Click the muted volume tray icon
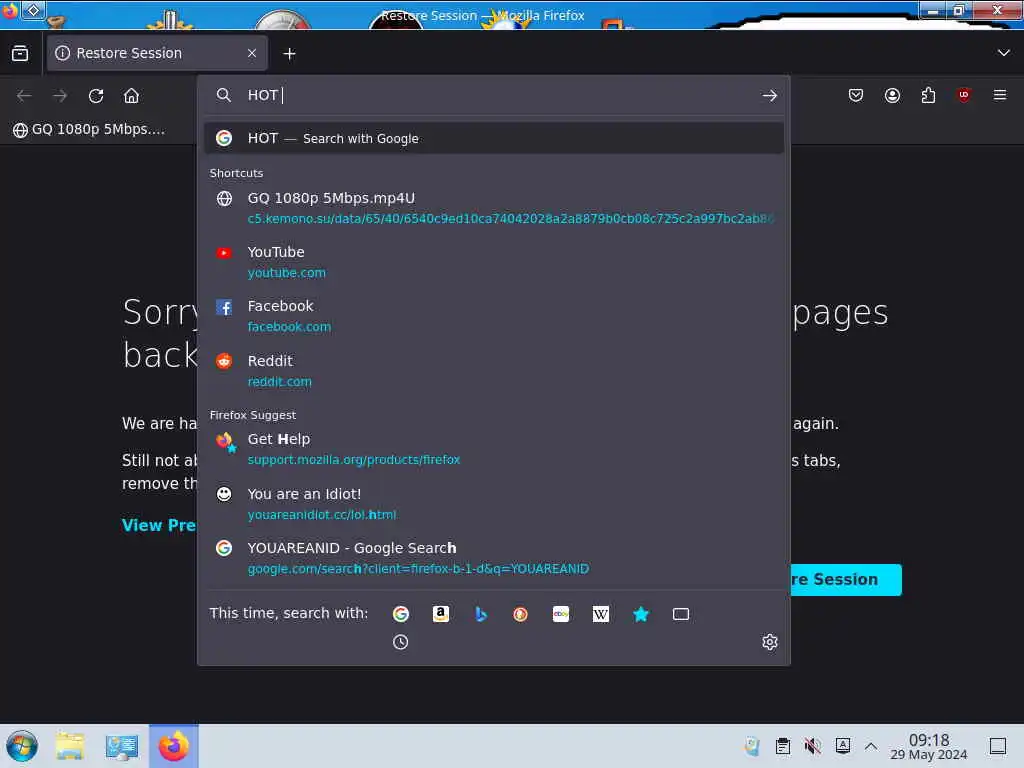This screenshot has width=1024, height=768. (x=812, y=746)
